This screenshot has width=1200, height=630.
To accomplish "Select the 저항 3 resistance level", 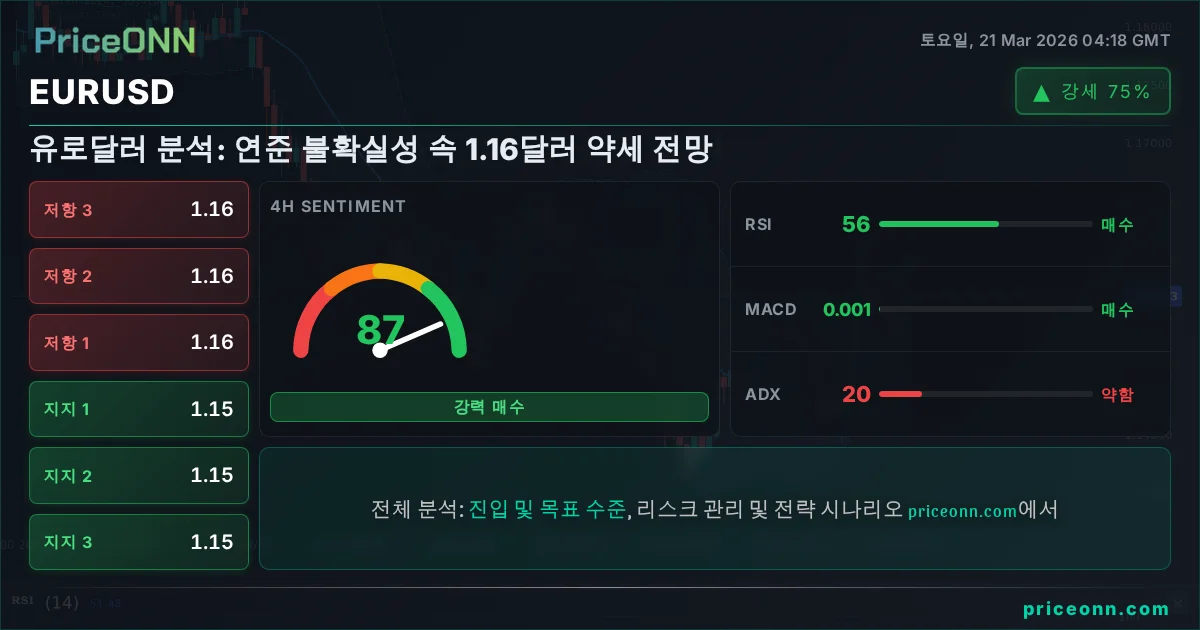I will (x=139, y=210).
